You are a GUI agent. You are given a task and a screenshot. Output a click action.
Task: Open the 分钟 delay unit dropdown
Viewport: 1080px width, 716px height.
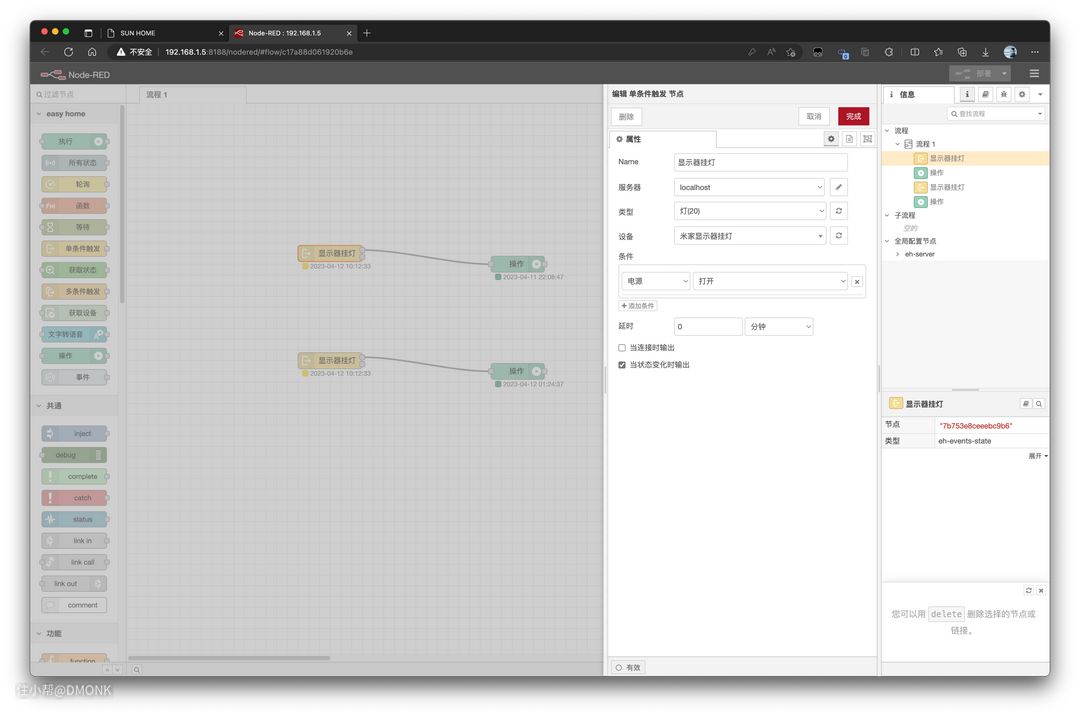[x=779, y=327]
